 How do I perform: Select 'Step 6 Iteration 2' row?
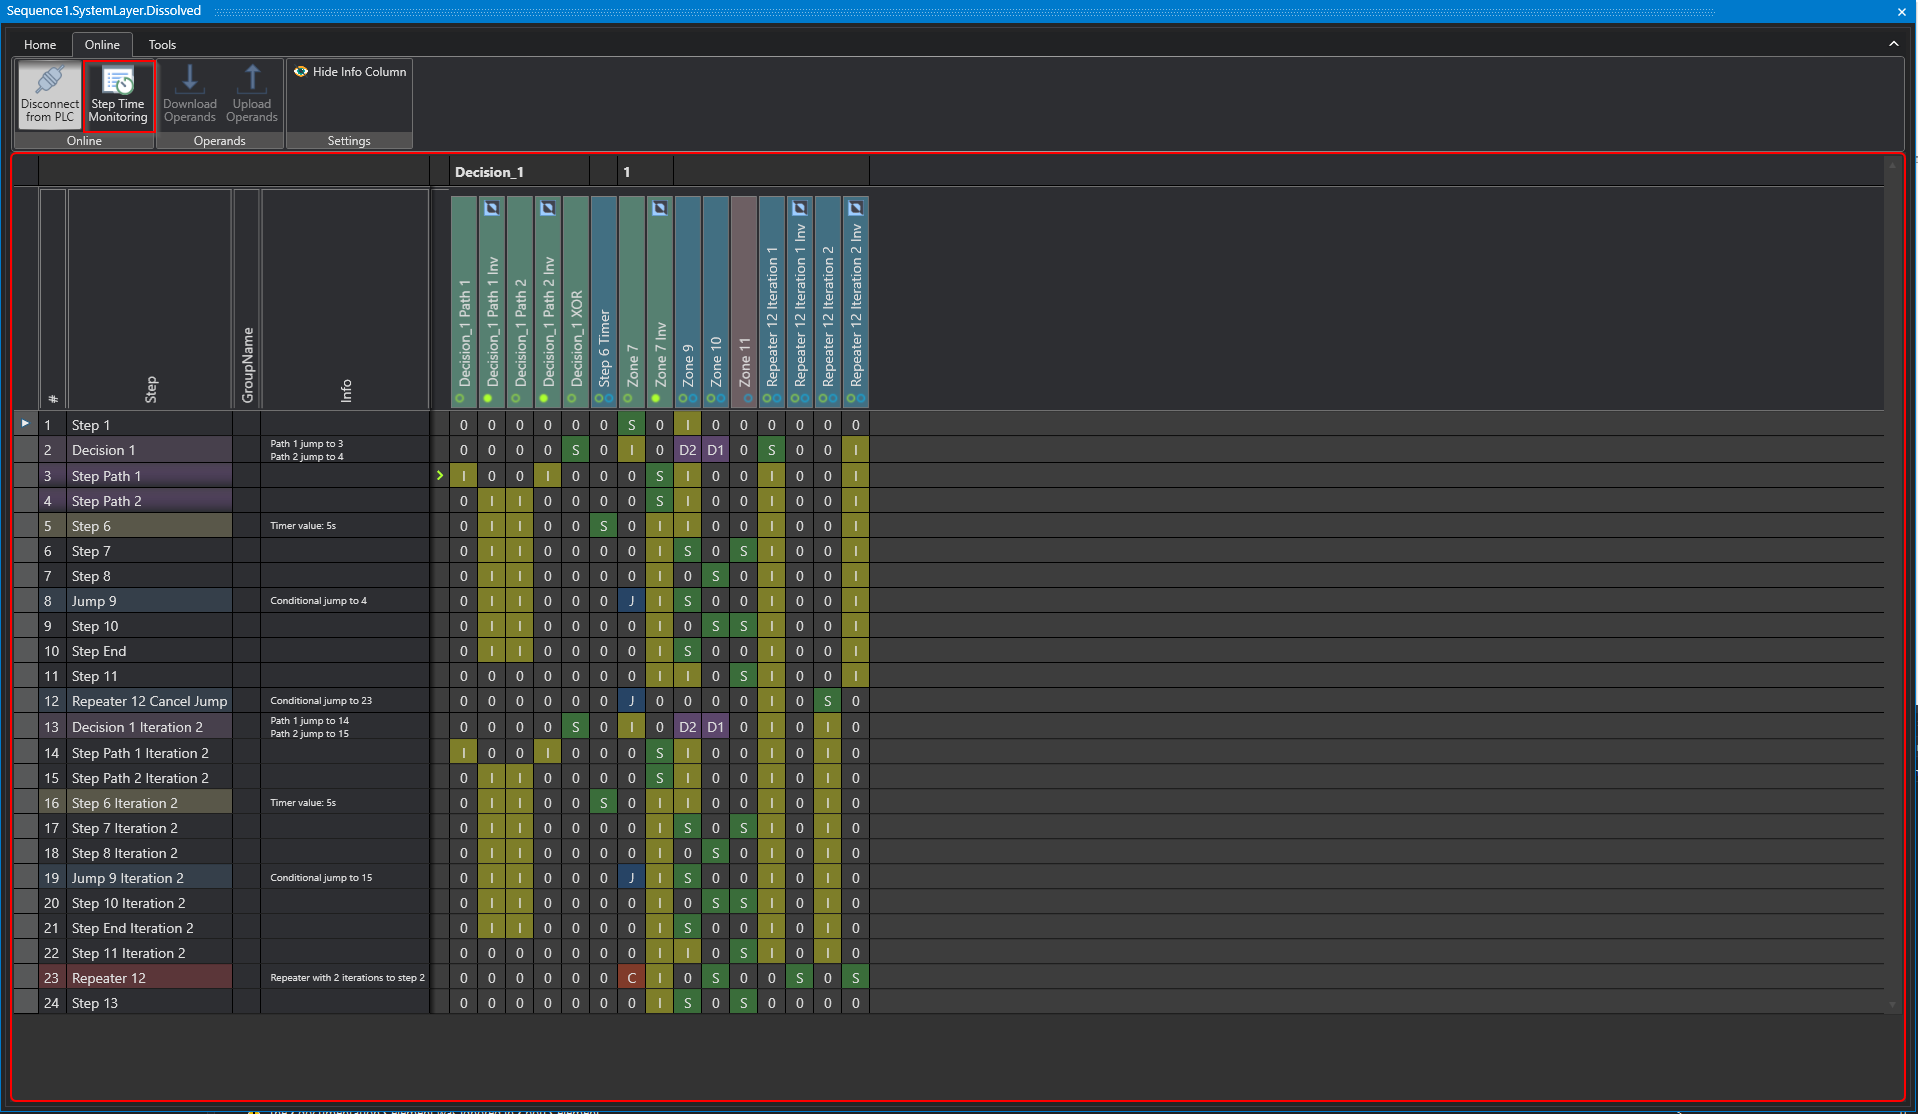click(x=150, y=803)
